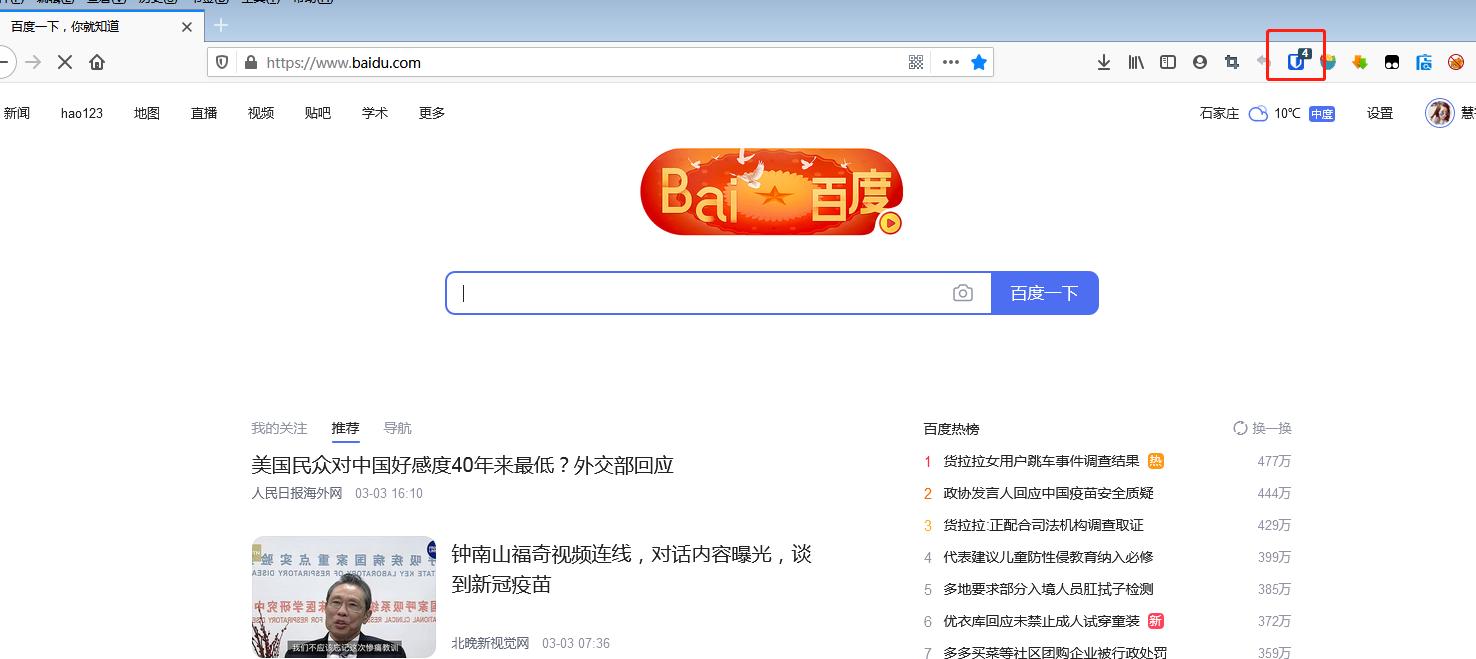
Task: Switch to the 推荐 feed tab
Action: (345, 428)
